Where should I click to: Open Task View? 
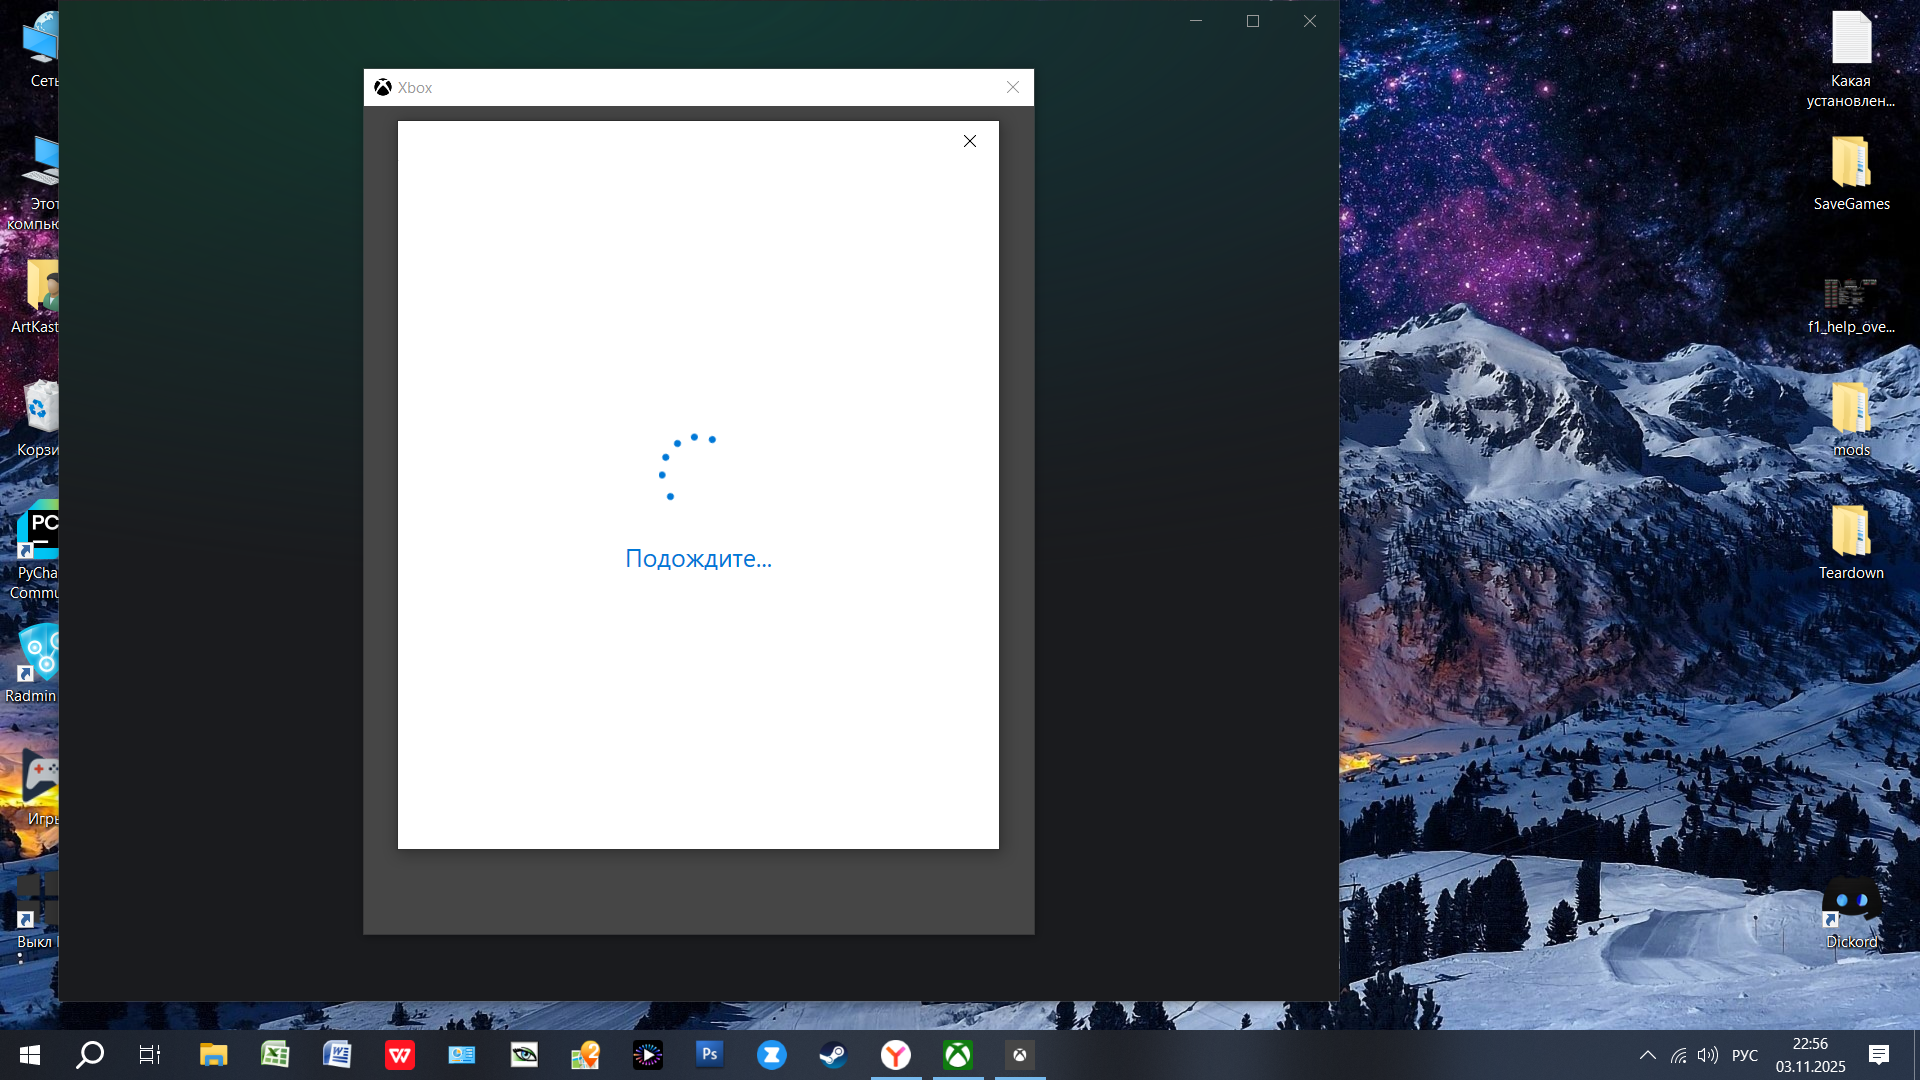[150, 1054]
